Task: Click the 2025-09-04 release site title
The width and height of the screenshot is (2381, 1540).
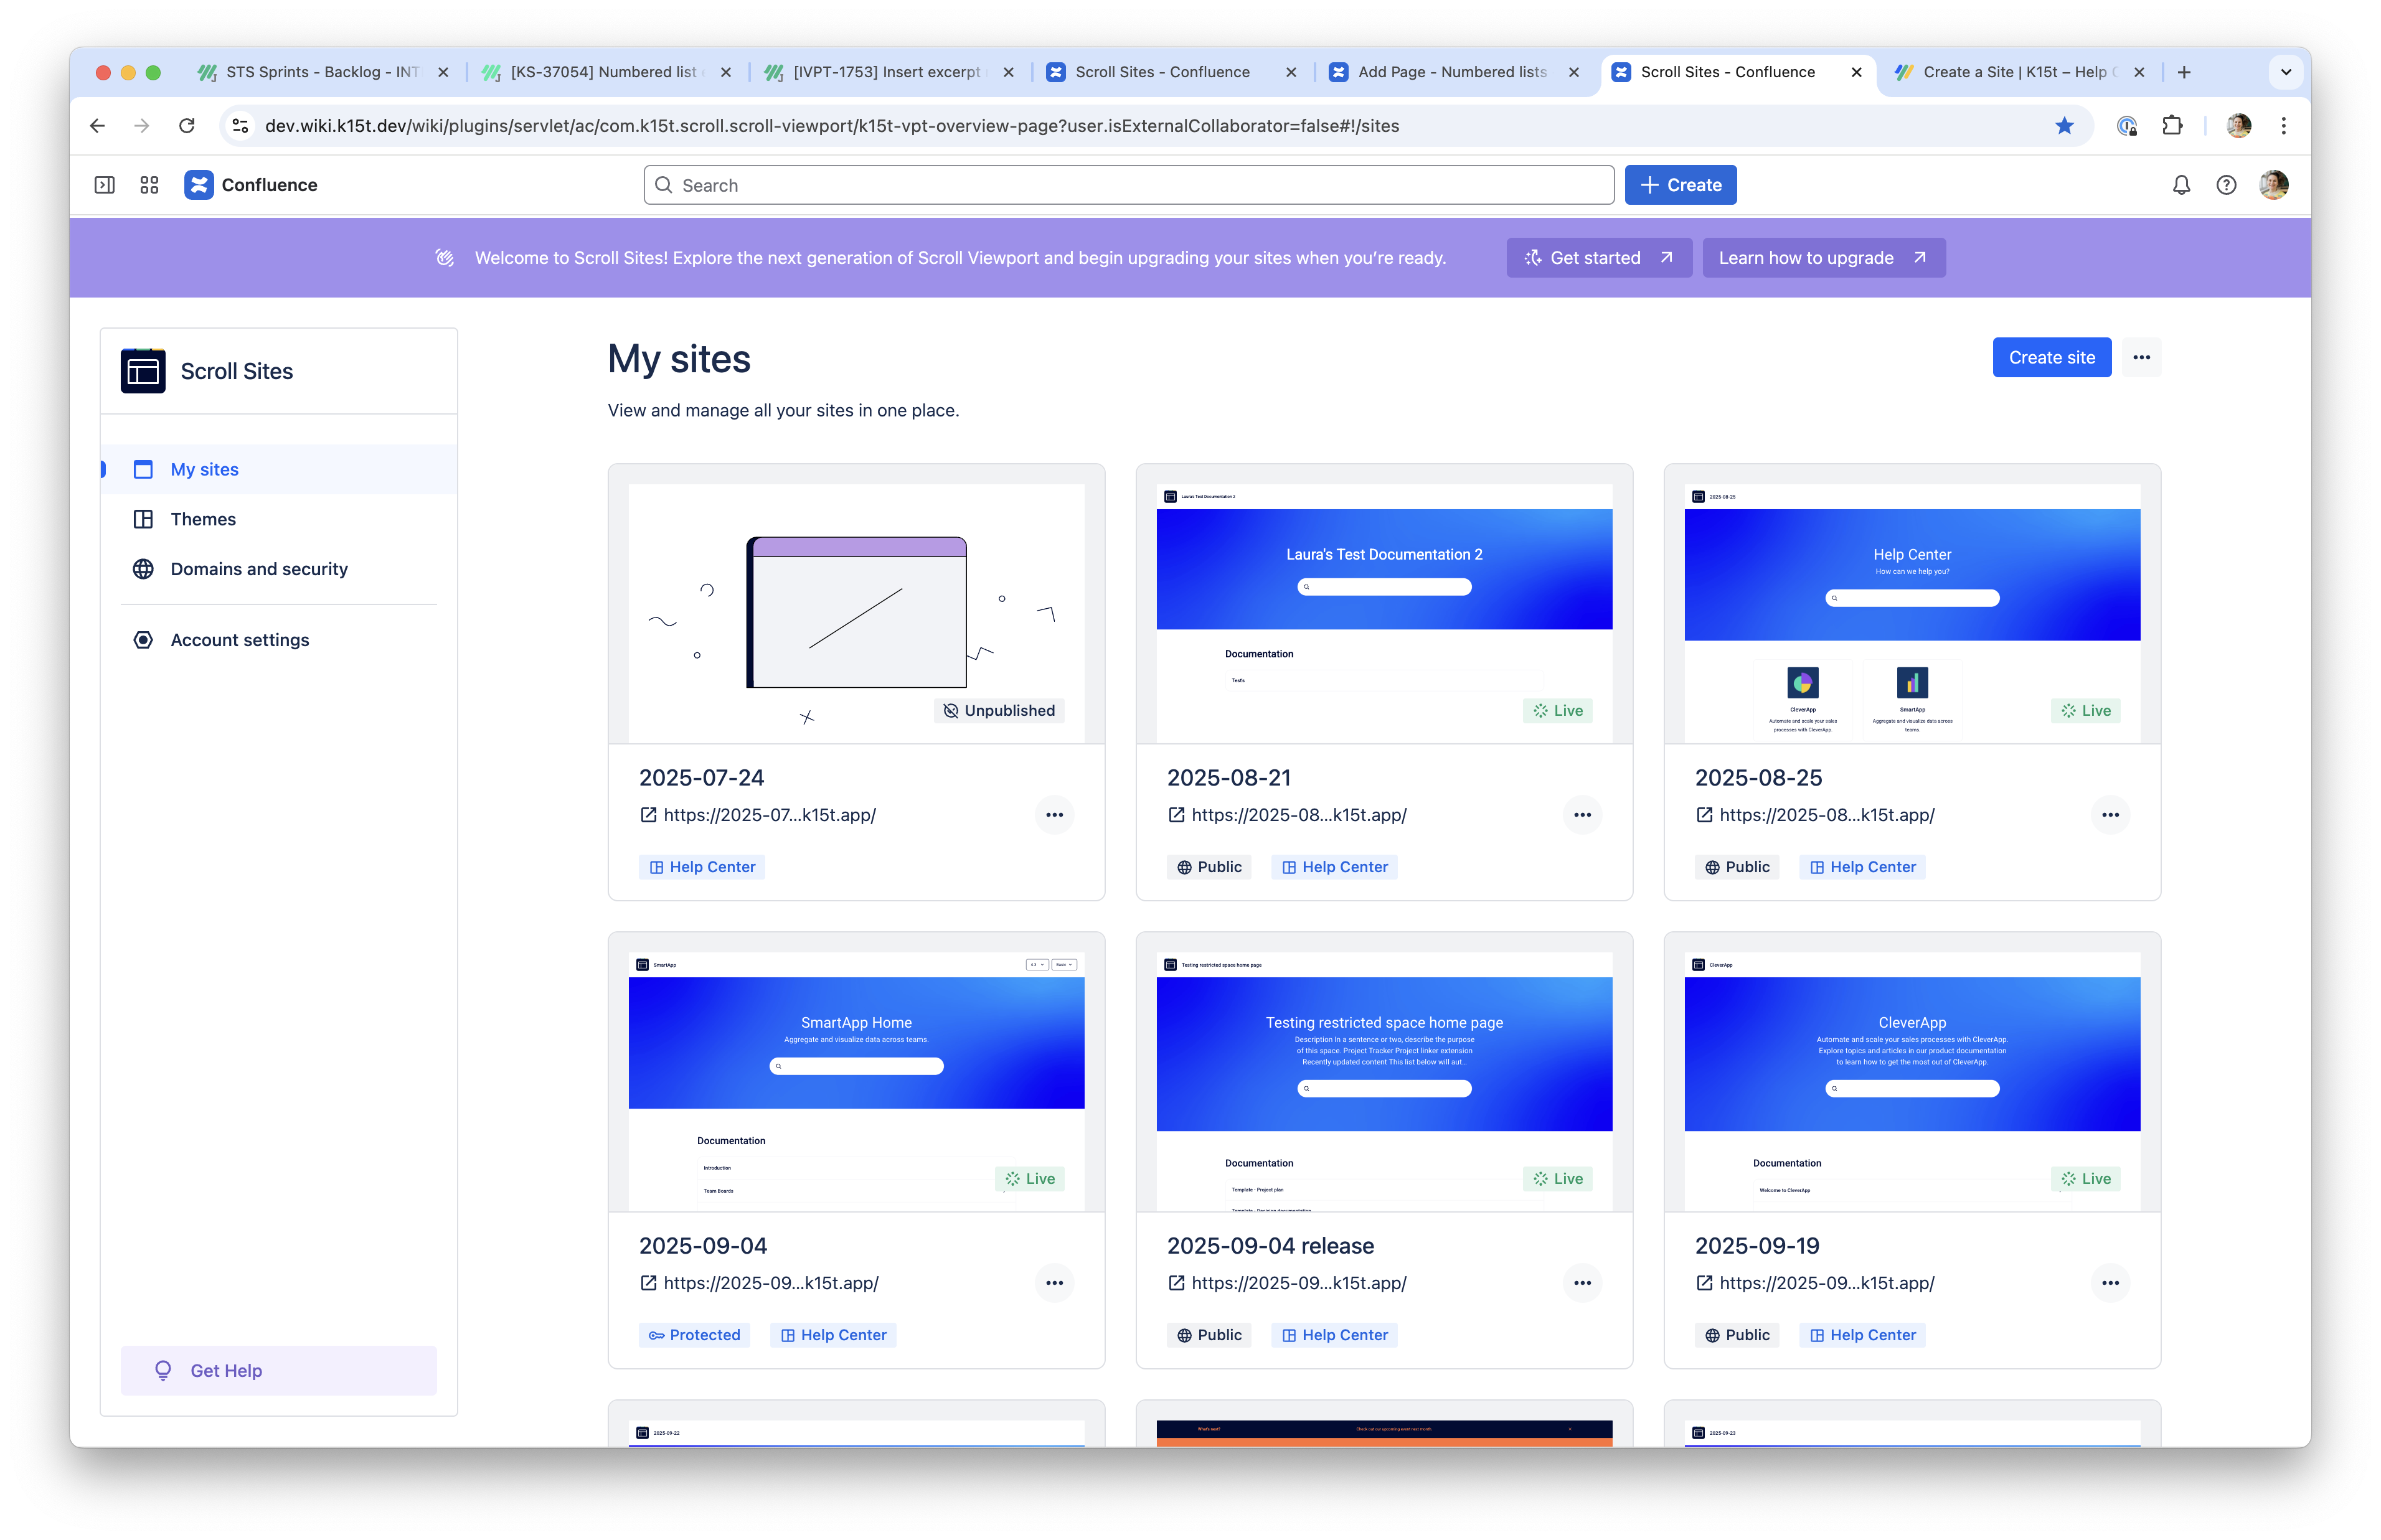Action: point(1270,1246)
